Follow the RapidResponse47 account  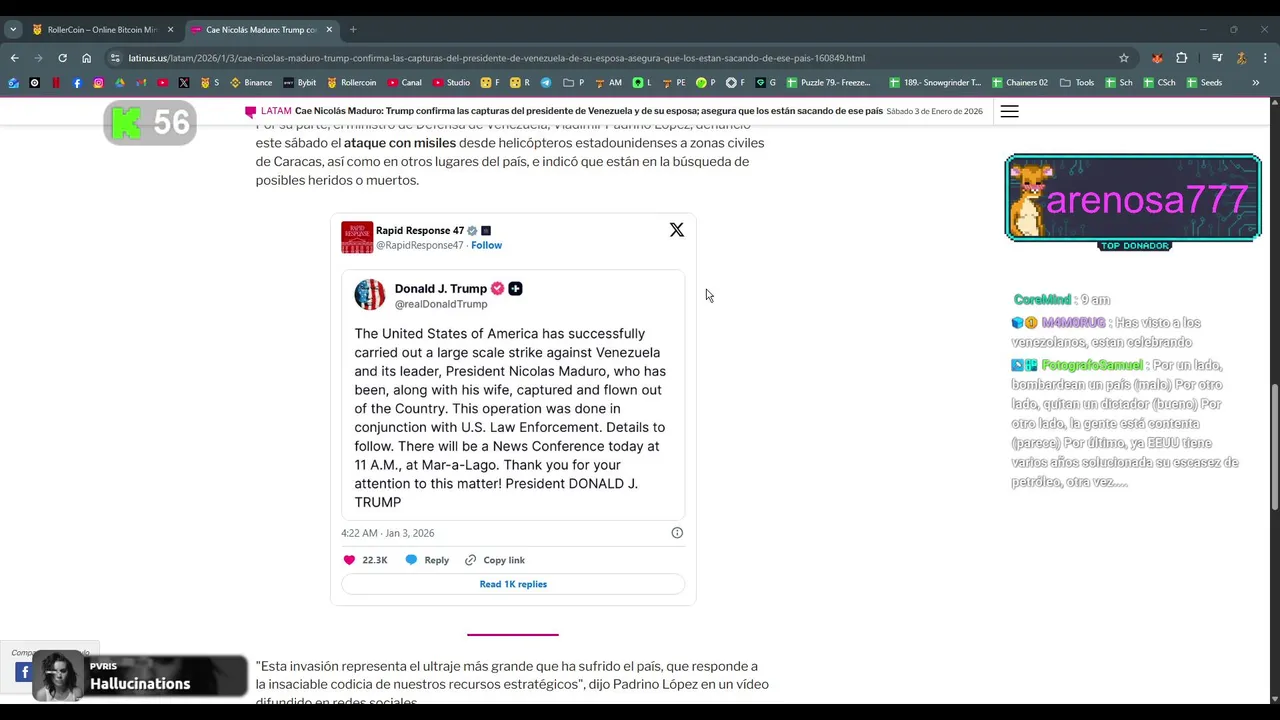[x=487, y=245]
